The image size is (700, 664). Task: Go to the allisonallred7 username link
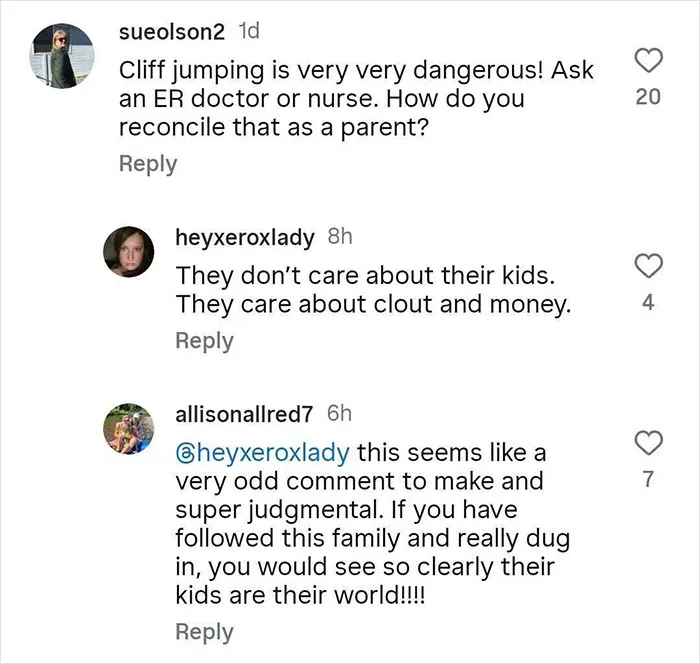244,414
